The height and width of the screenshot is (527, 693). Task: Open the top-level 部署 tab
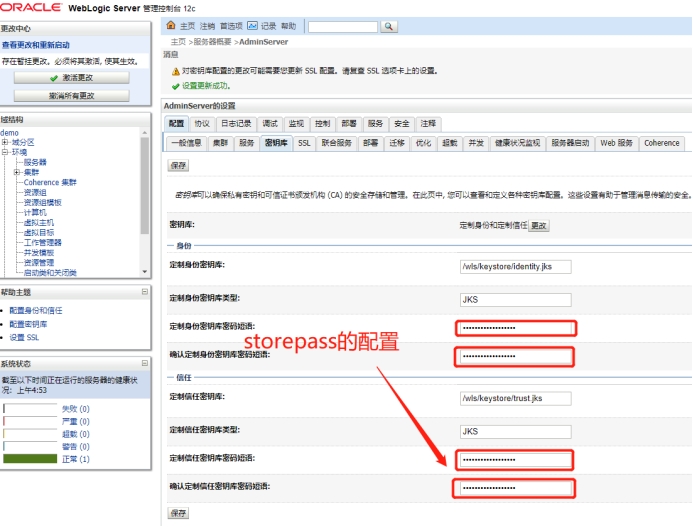click(349, 124)
